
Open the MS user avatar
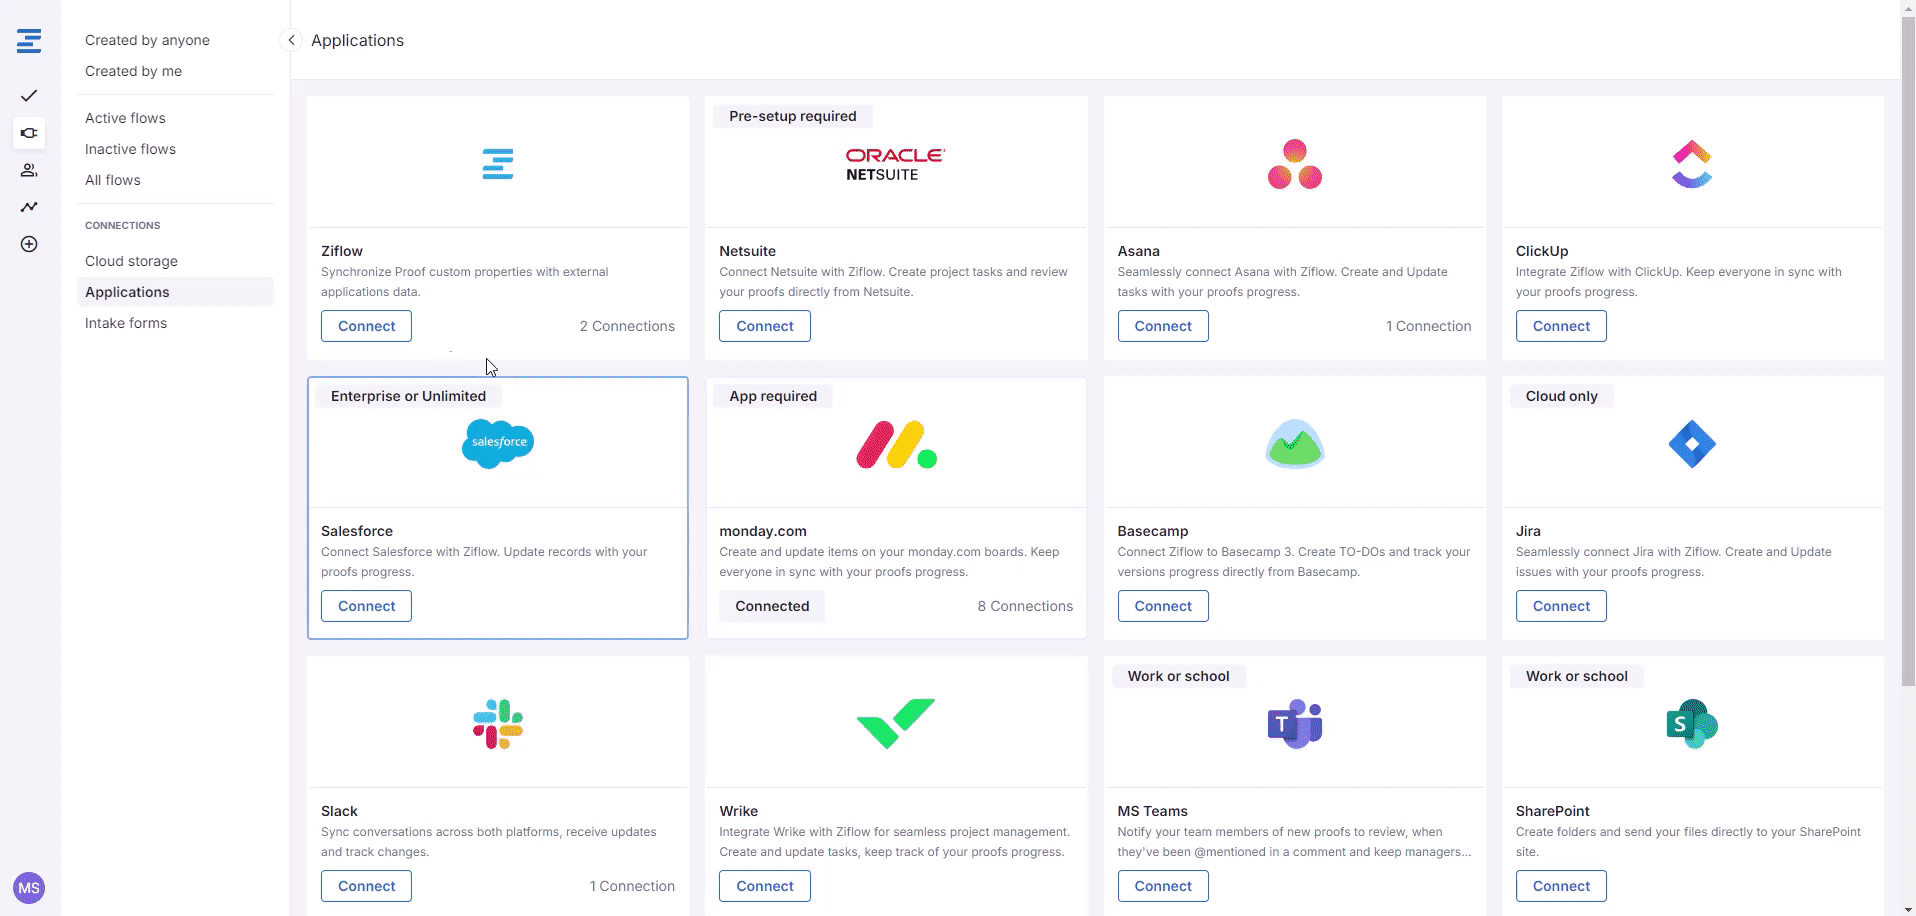tap(29, 888)
